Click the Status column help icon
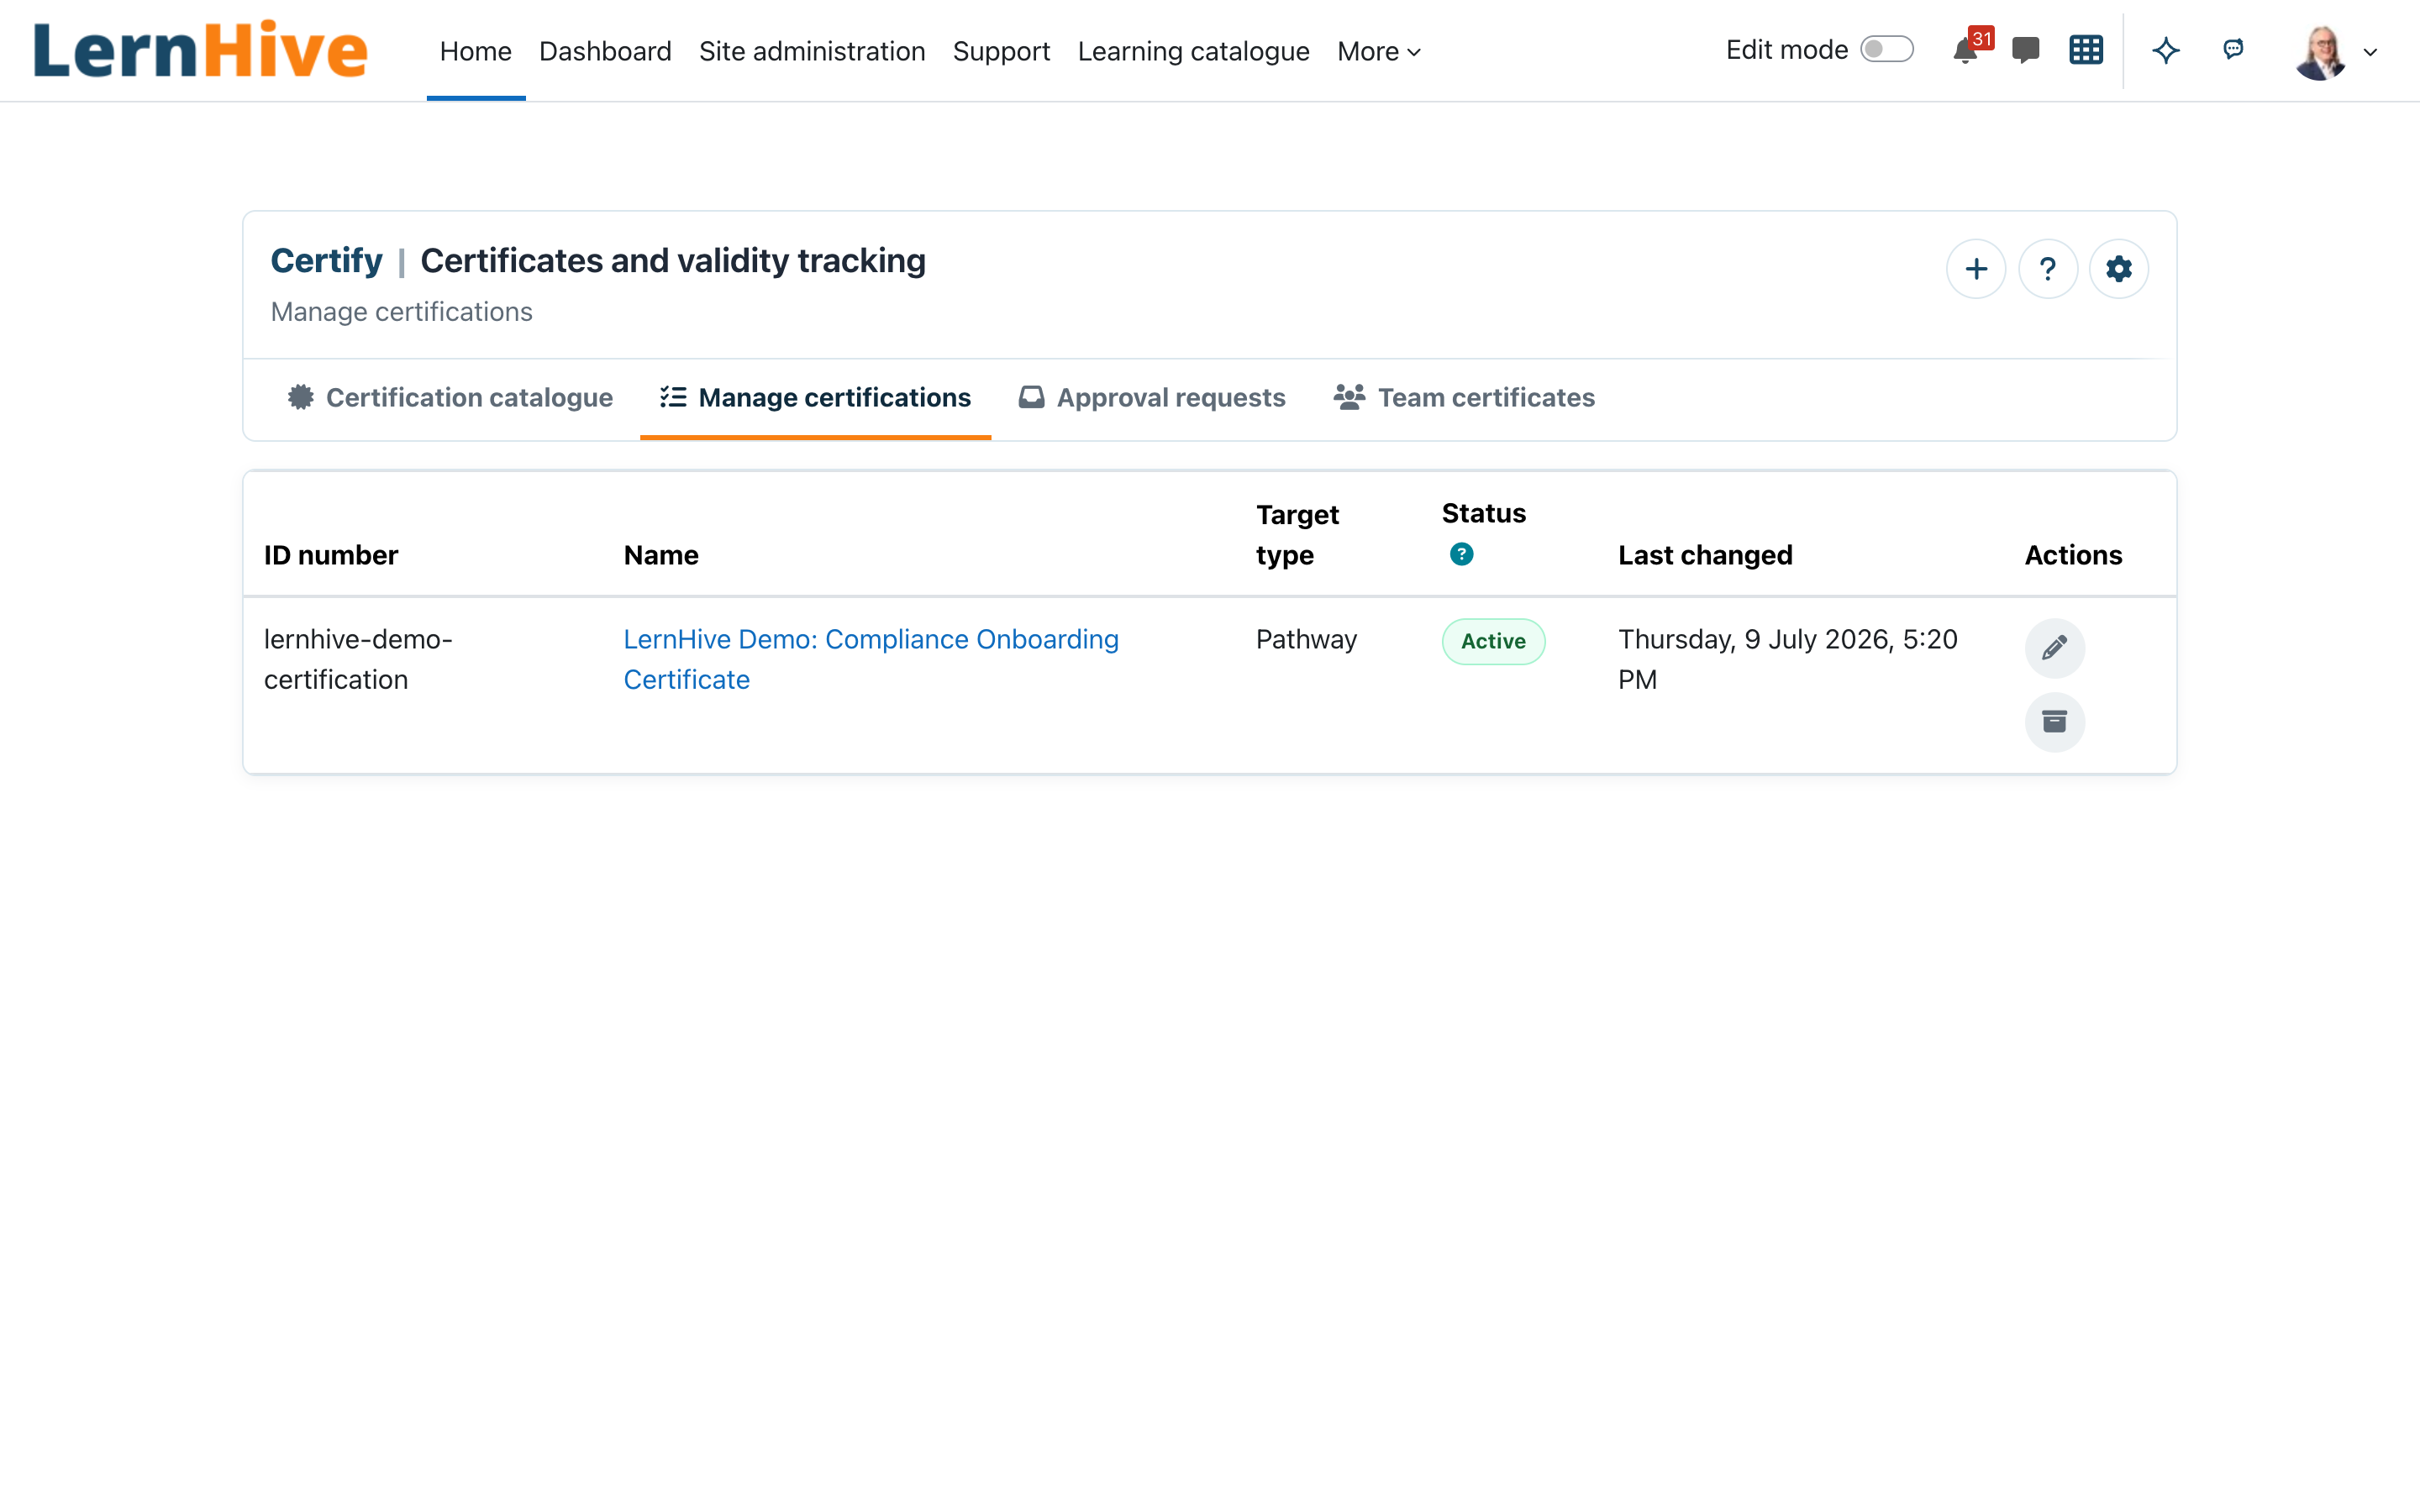Screen dimensions: 2420x1512 coord(1461,554)
